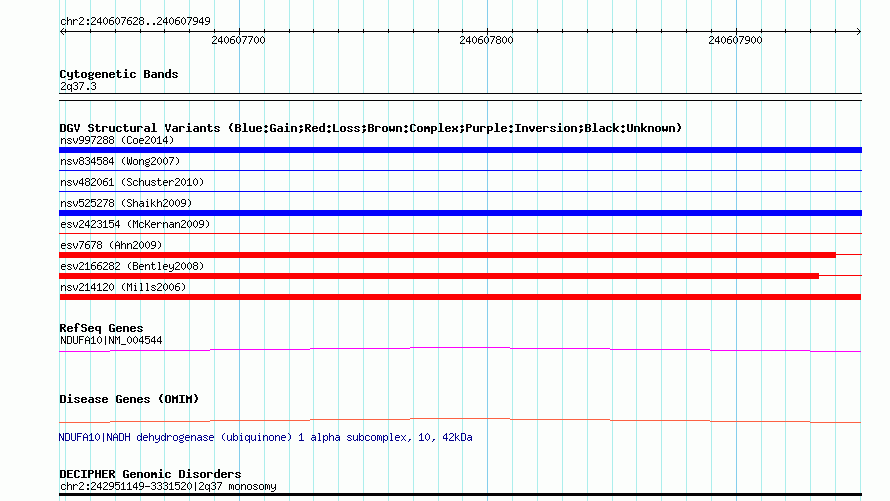Click the 240607900 ruler tick label
This screenshot has height=501, width=890.
[x=735, y=40]
